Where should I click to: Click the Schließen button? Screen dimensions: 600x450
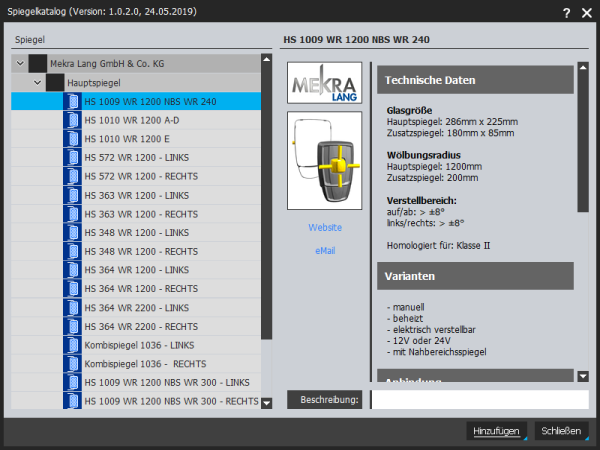pyautogui.click(x=561, y=431)
